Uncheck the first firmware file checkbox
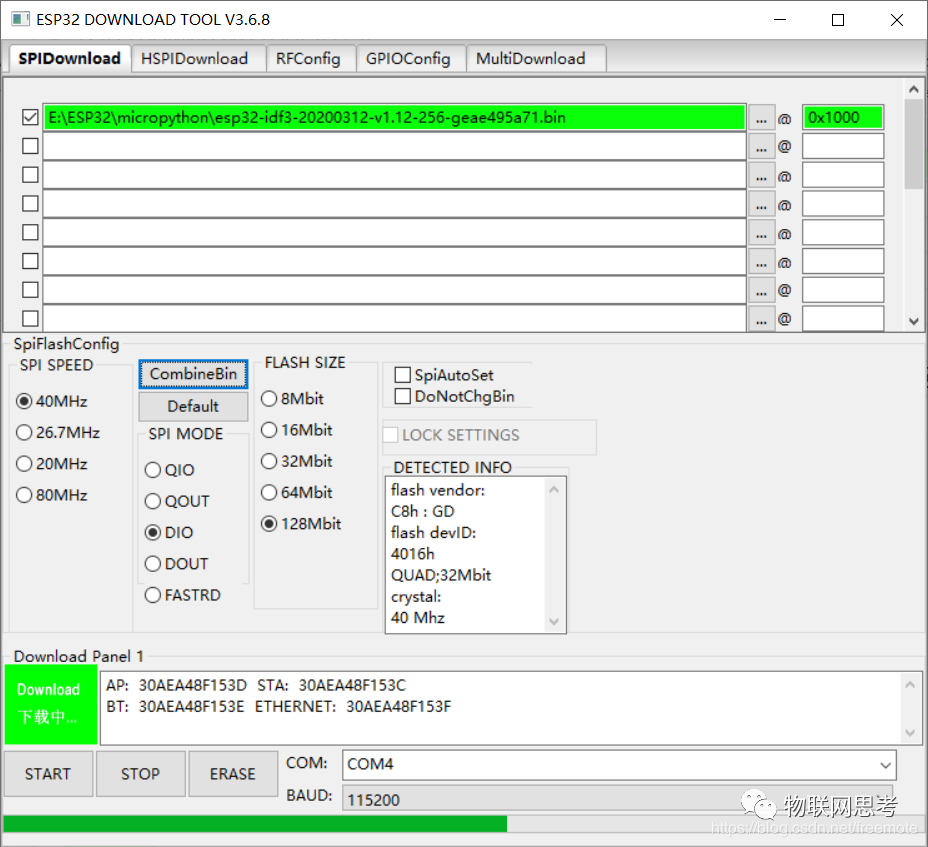Image resolution: width=928 pixels, height=847 pixels. point(30,117)
